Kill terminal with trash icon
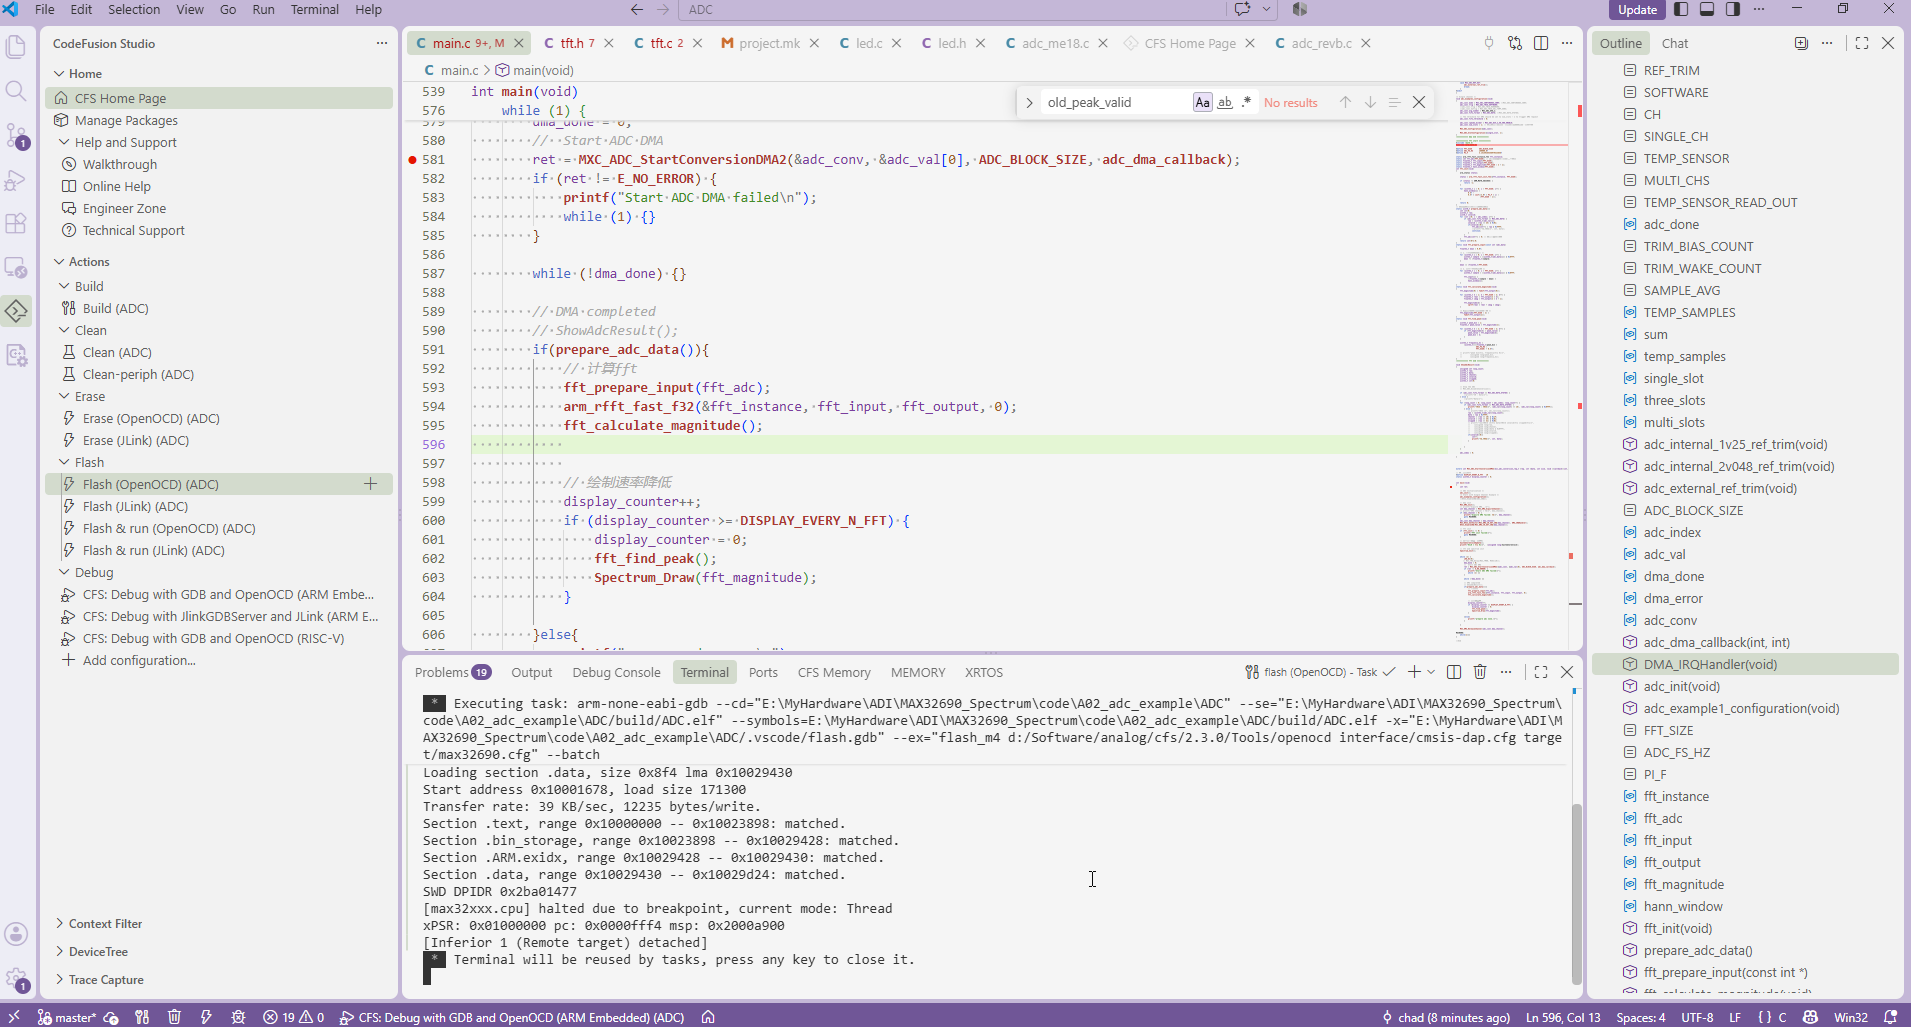This screenshot has height=1027, width=1911. [x=1480, y=672]
